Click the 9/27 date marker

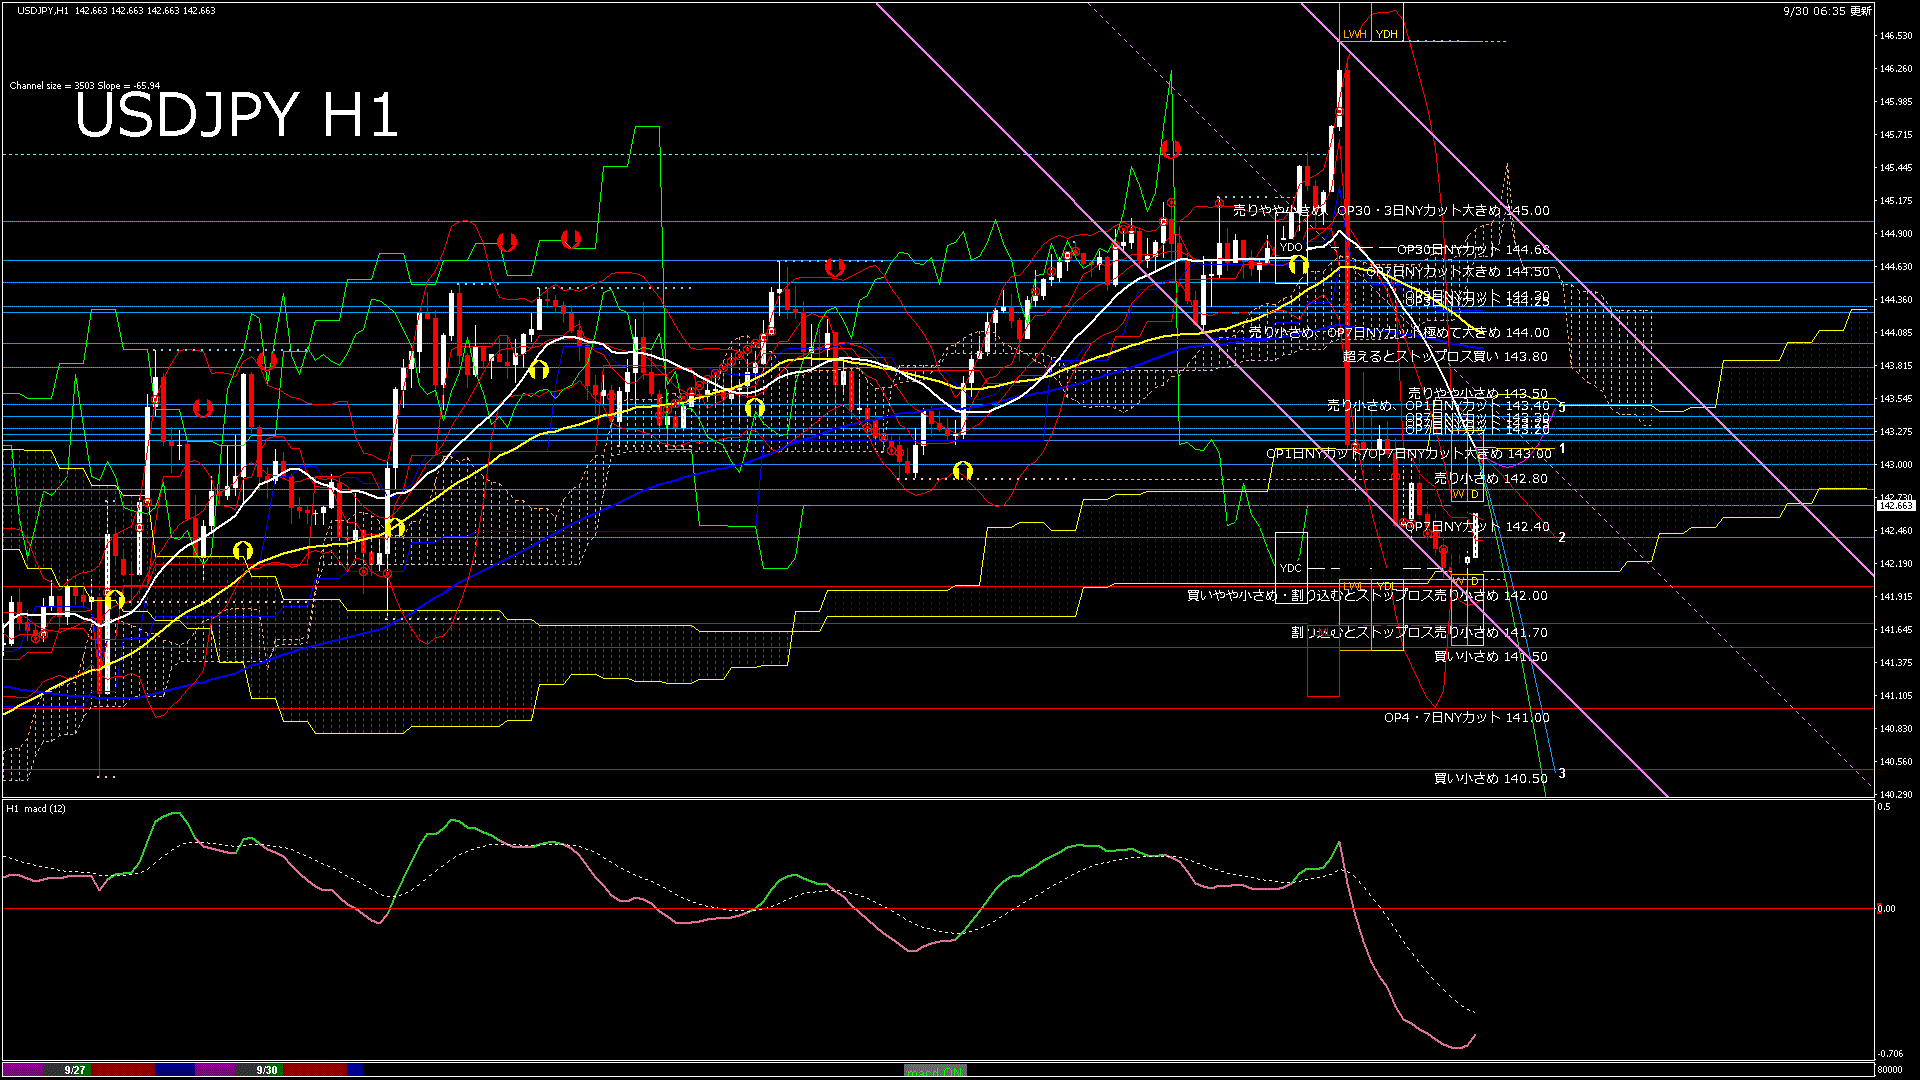[x=75, y=1070]
